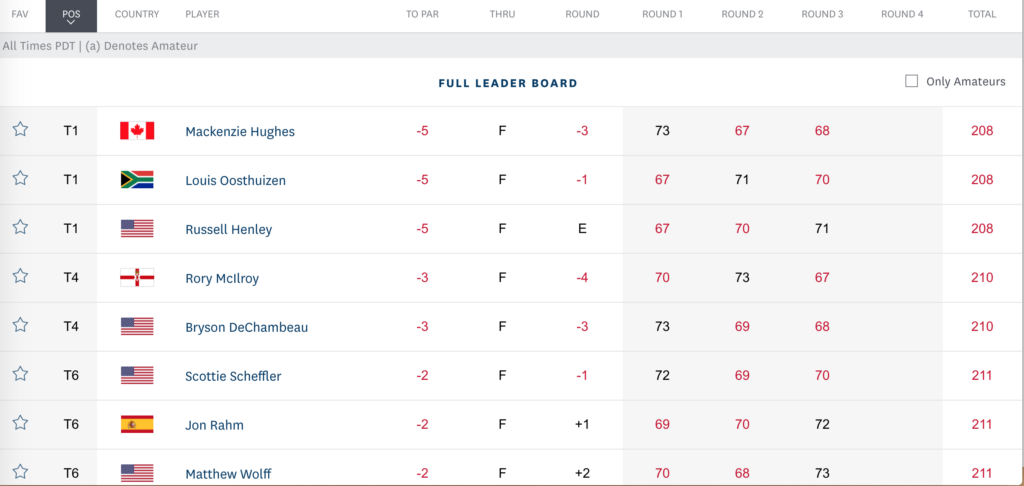
Task: View Bryson DeChambeau's player details
Action: [x=246, y=327]
